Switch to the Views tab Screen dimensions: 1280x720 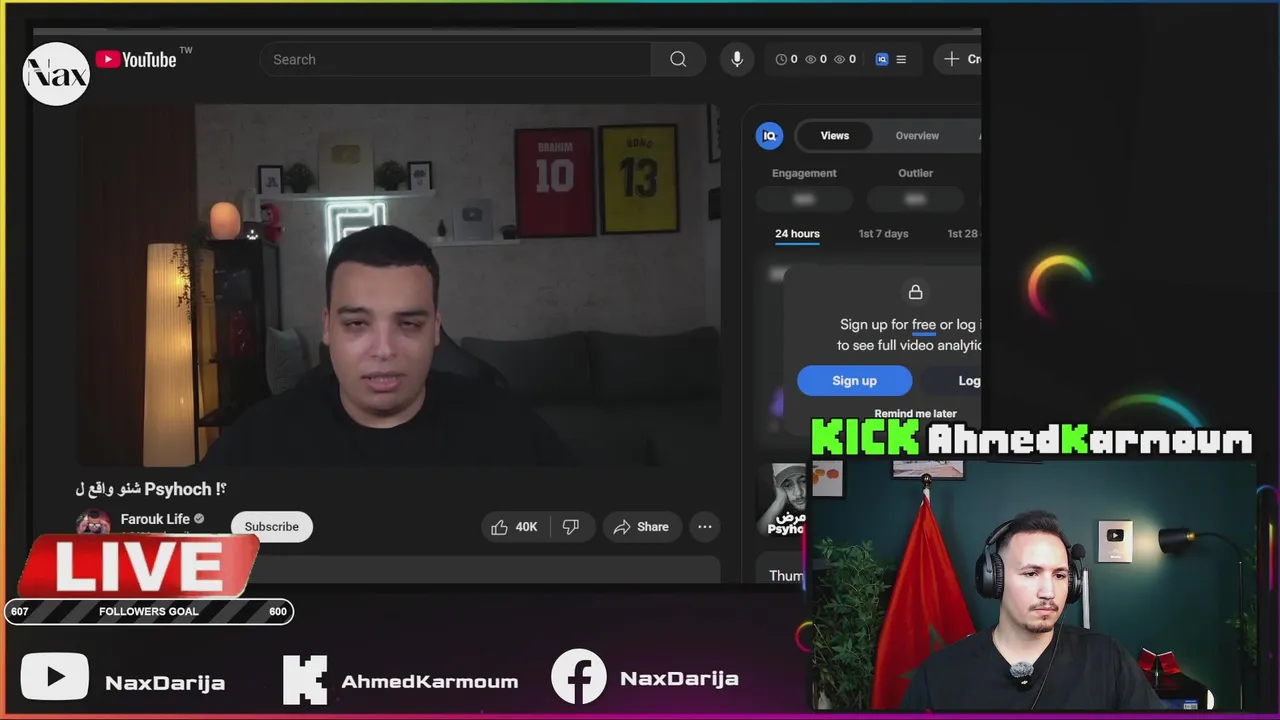[x=835, y=136]
